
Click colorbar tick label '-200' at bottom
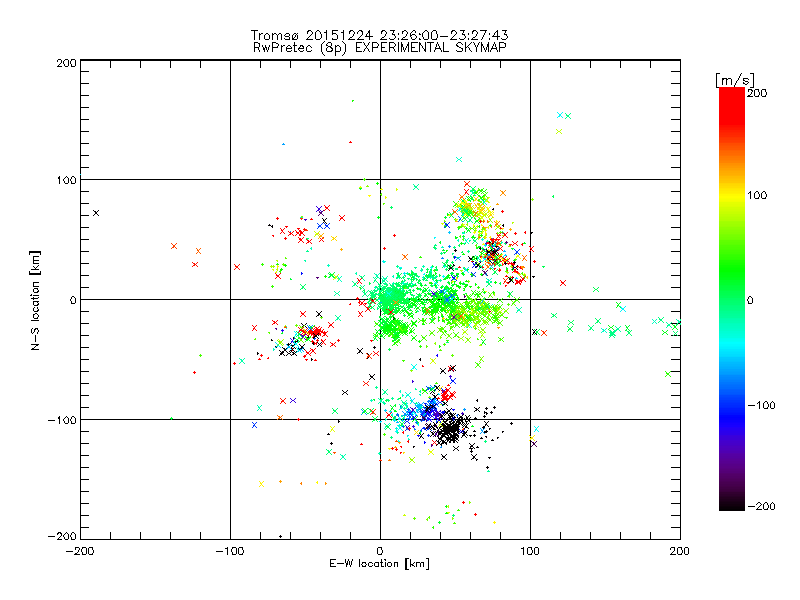pyautogui.click(x=761, y=506)
